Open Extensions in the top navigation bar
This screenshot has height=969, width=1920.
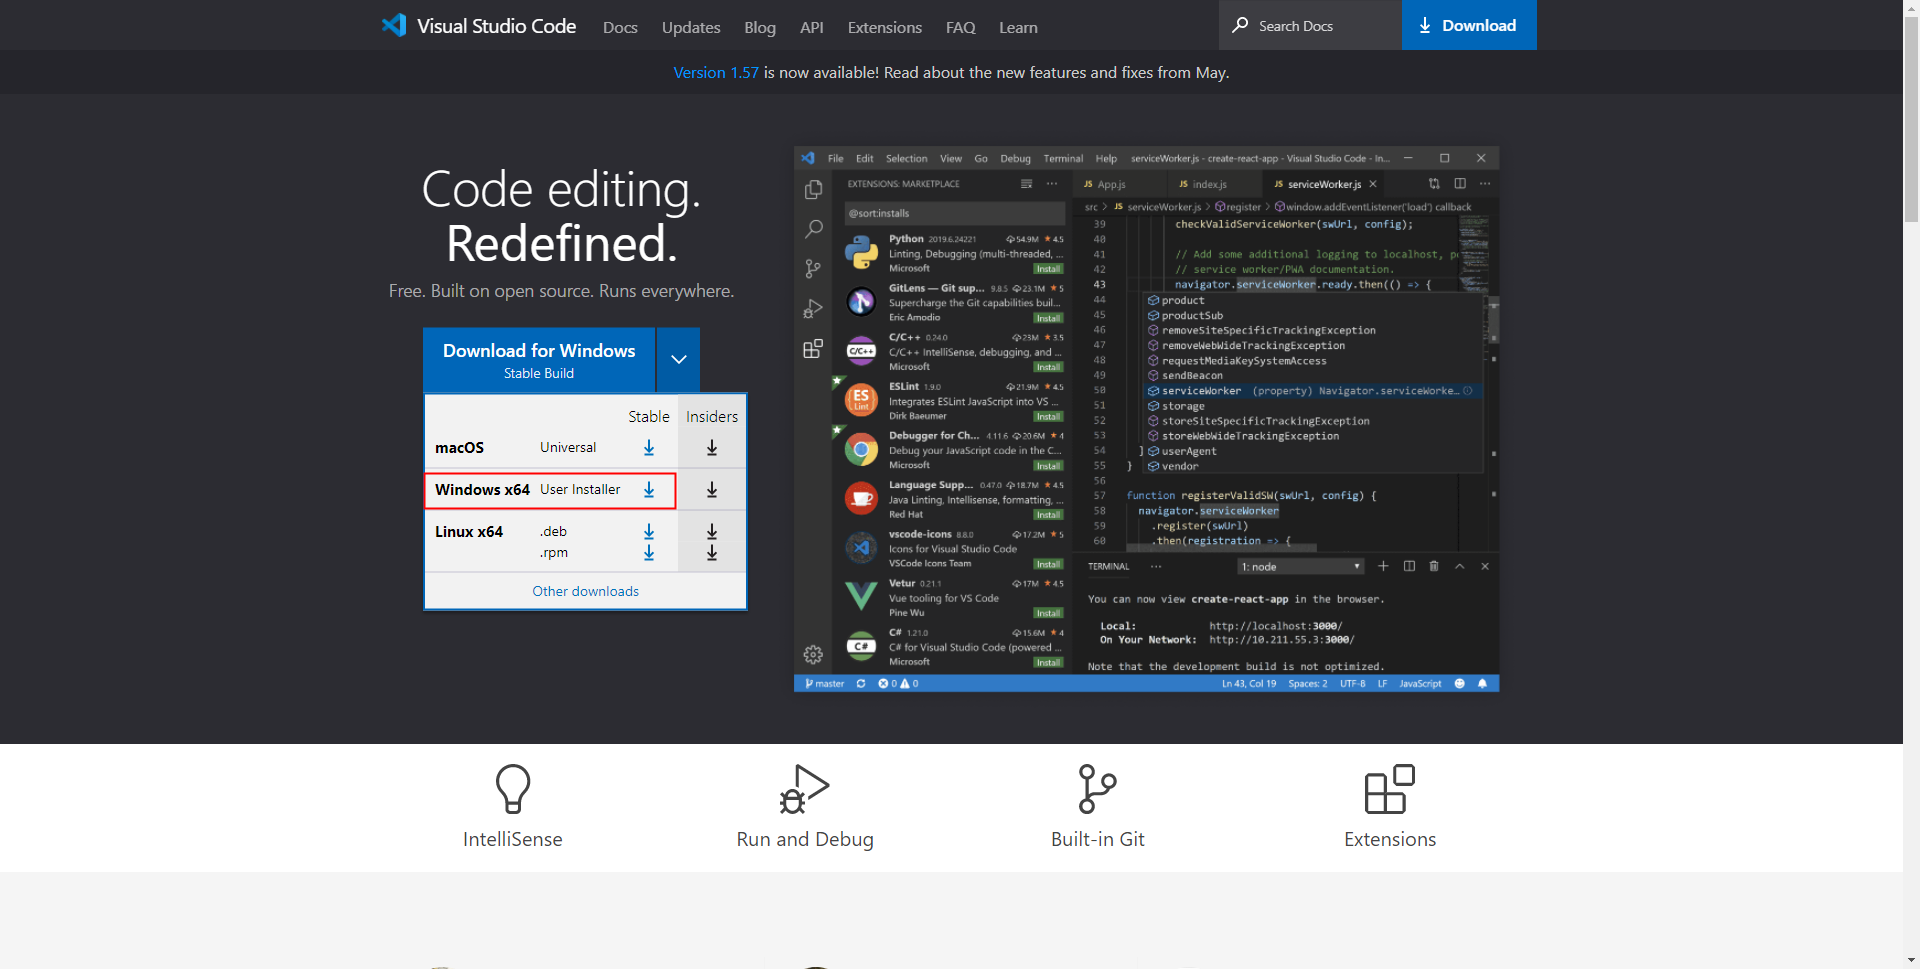(885, 28)
